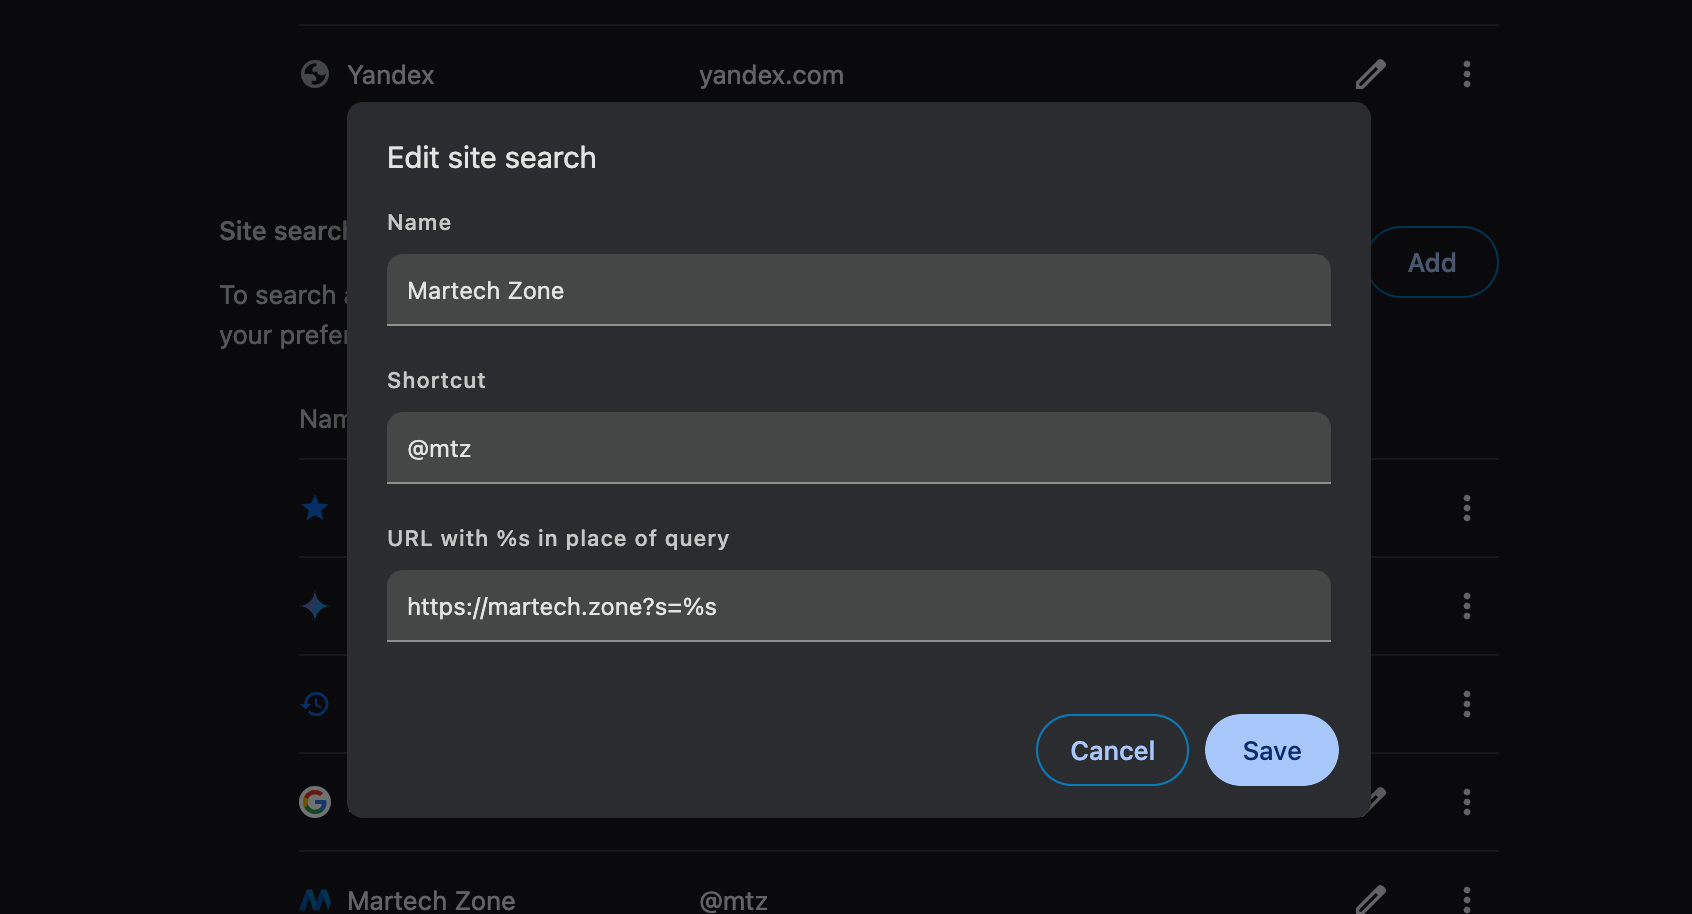Focus the Shortcut field with @mtz
Viewport: 1692px width, 914px height.
click(858, 449)
